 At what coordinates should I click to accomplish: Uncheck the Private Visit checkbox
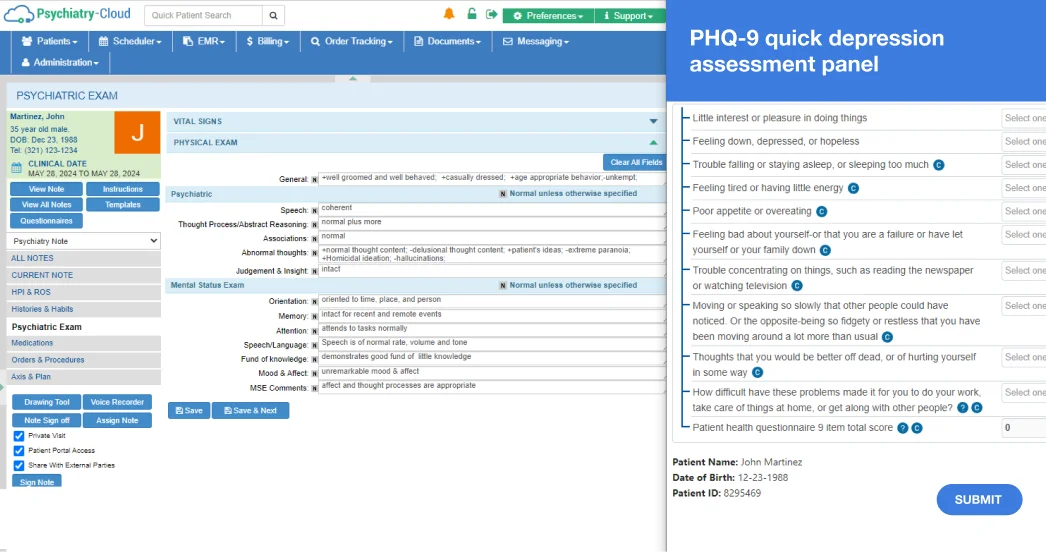coord(19,436)
